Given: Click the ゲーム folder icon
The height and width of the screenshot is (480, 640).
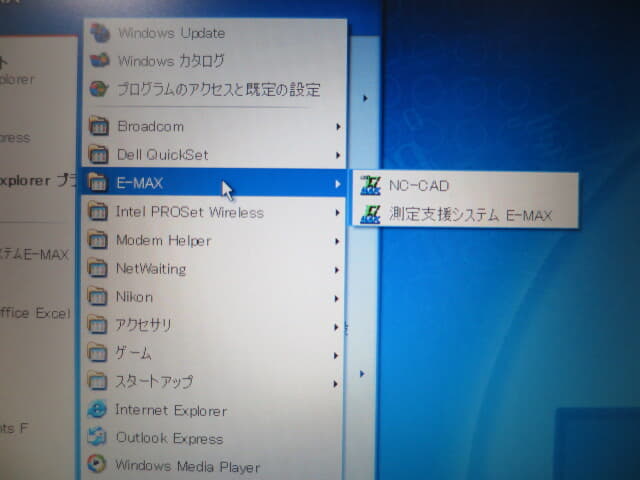Looking at the screenshot, I should pyautogui.click(x=97, y=353).
